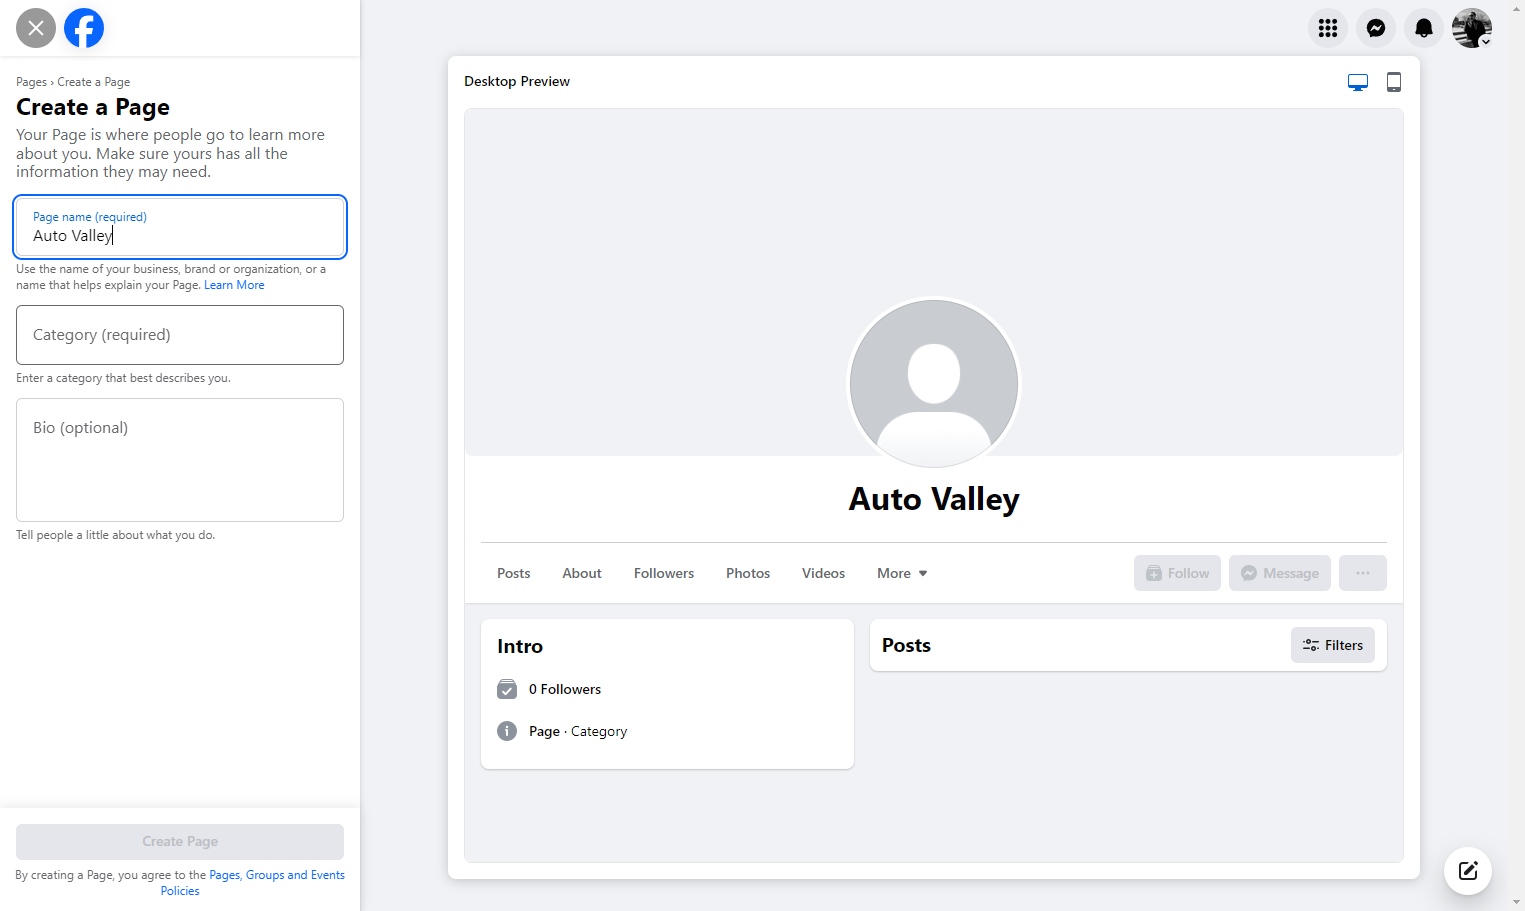Image resolution: width=1525 pixels, height=911 pixels.
Task: Click the Pages breadcrumb link
Action: (31, 82)
